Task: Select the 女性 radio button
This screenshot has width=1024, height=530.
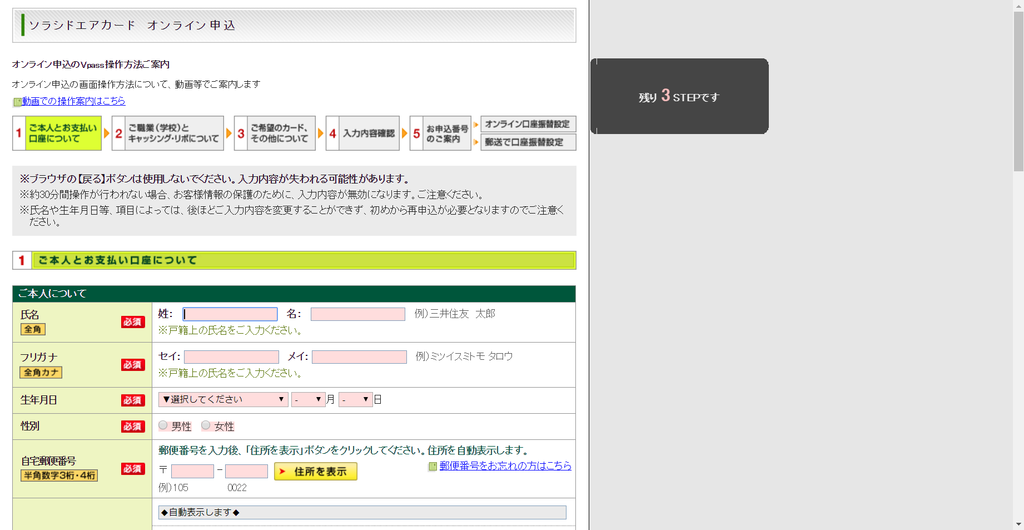Action: pyautogui.click(x=206, y=426)
